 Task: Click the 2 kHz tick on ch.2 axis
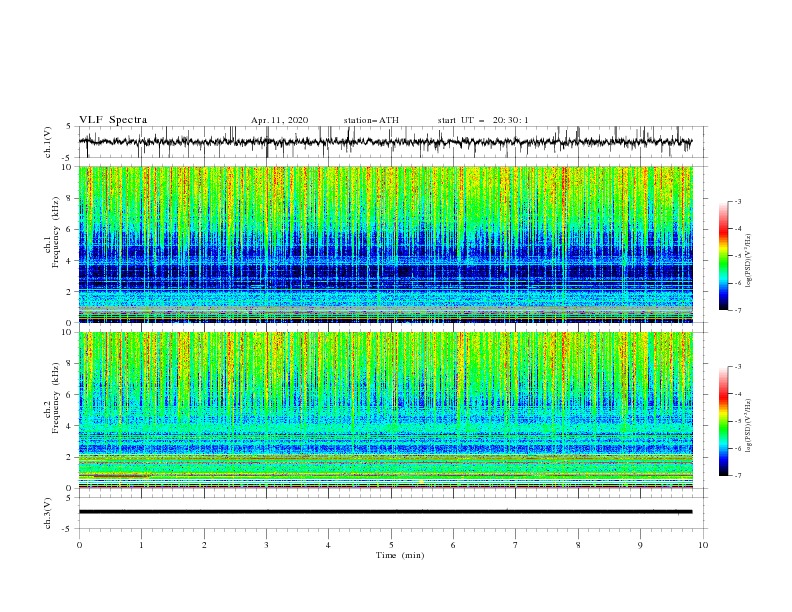[71, 457]
